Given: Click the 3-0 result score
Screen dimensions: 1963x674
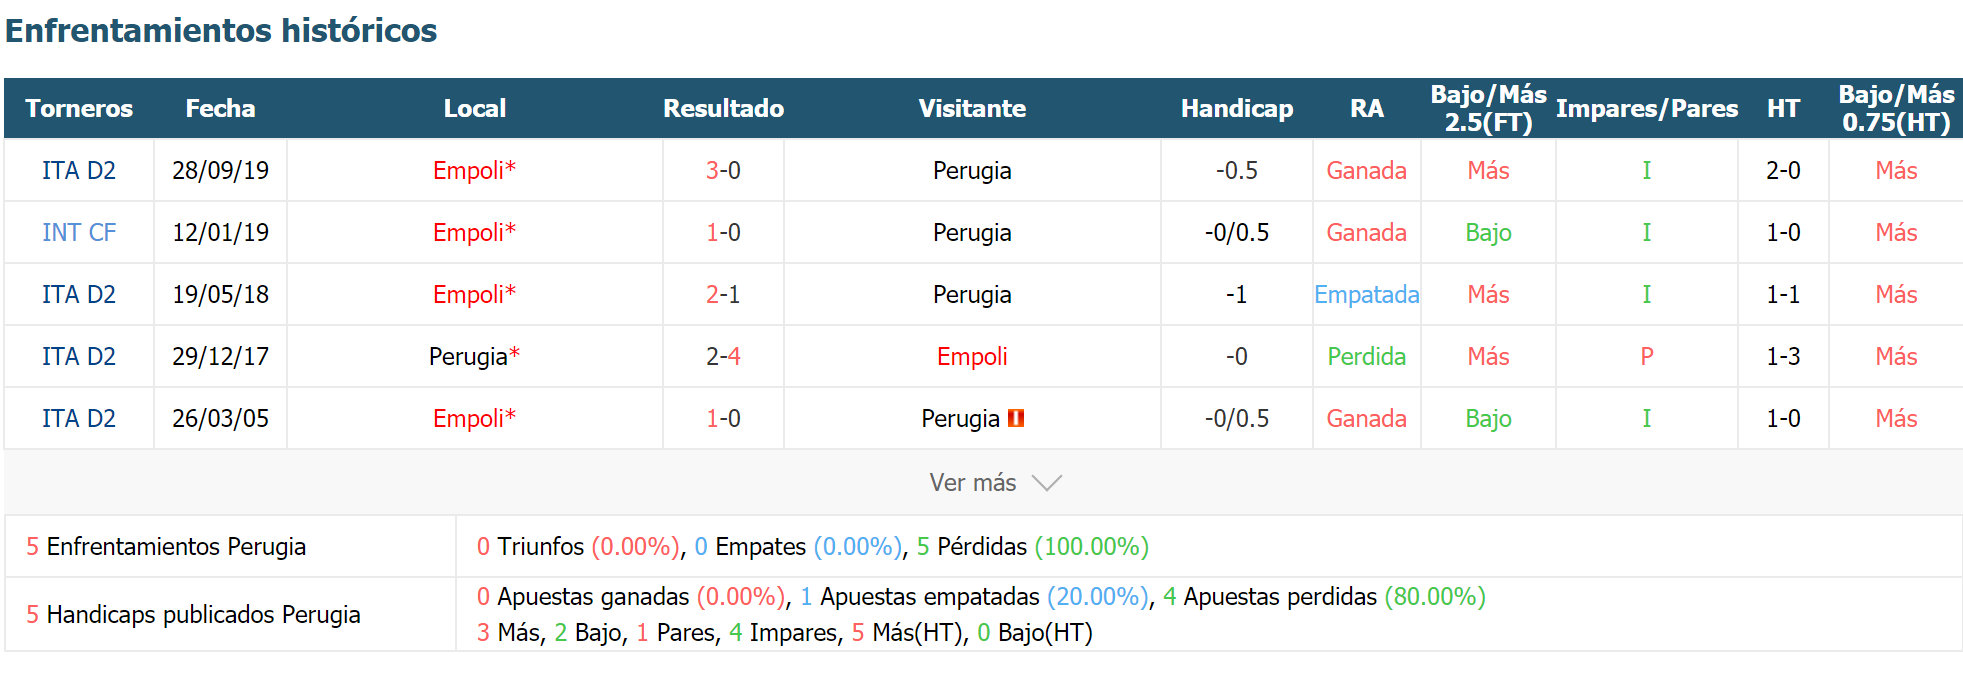Looking at the screenshot, I should 723,170.
